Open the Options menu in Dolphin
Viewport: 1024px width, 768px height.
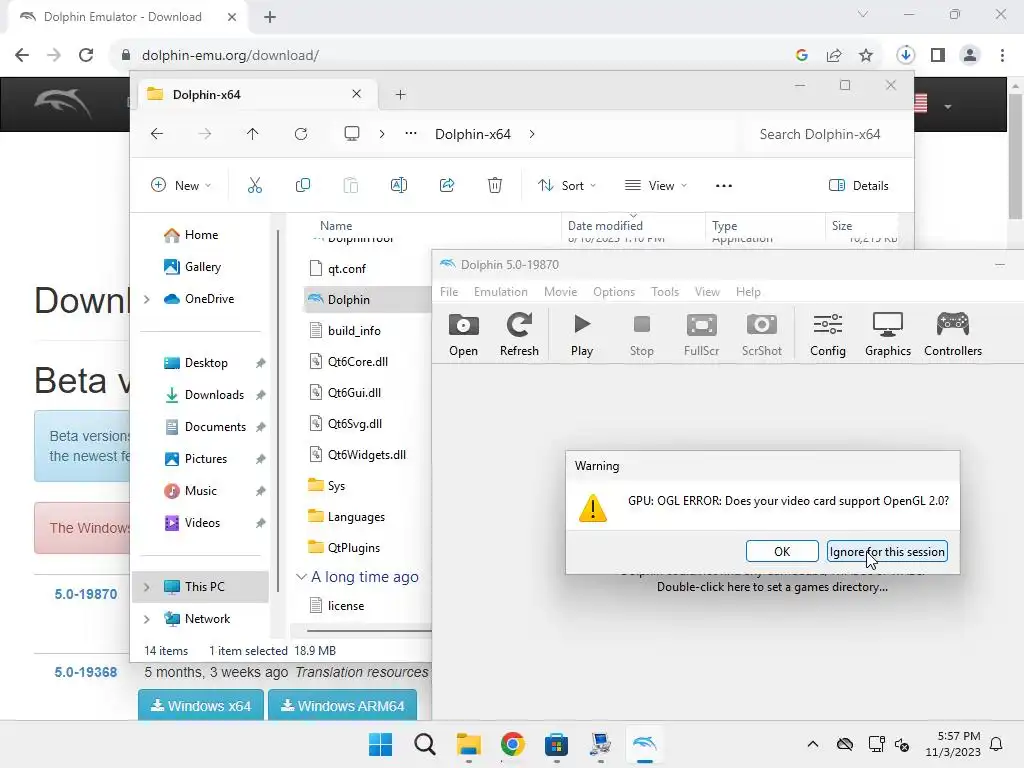(x=614, y=292)
